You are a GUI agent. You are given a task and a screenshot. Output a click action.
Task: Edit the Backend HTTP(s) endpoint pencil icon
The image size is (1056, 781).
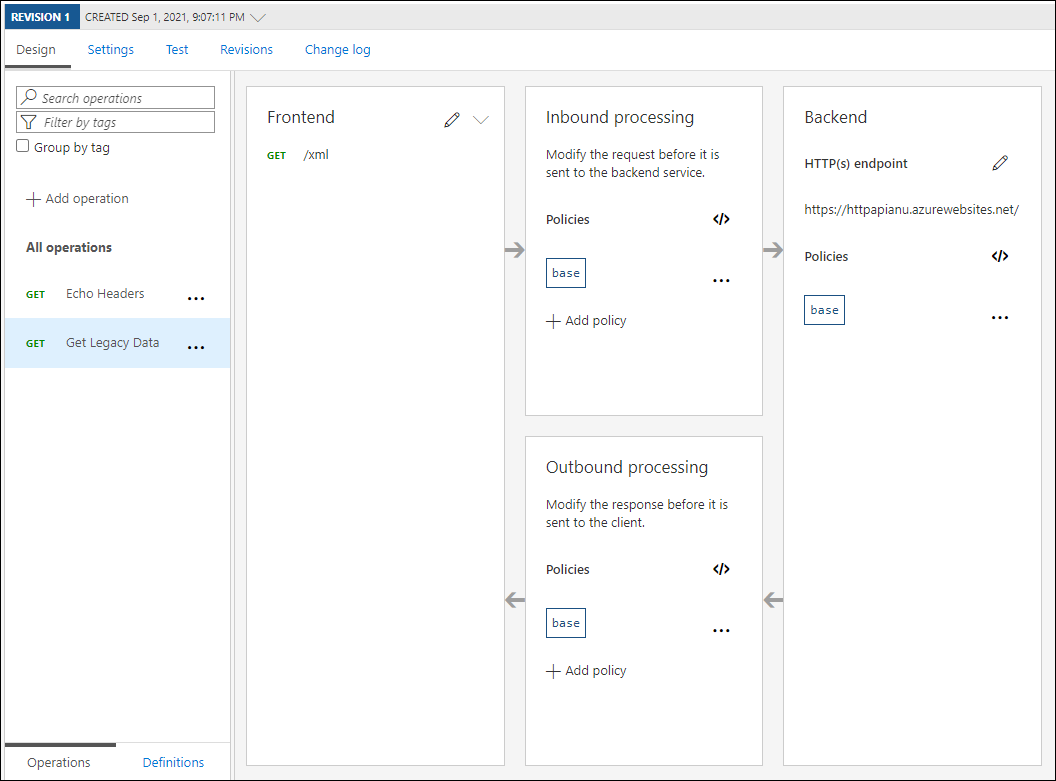[1000, 163]
